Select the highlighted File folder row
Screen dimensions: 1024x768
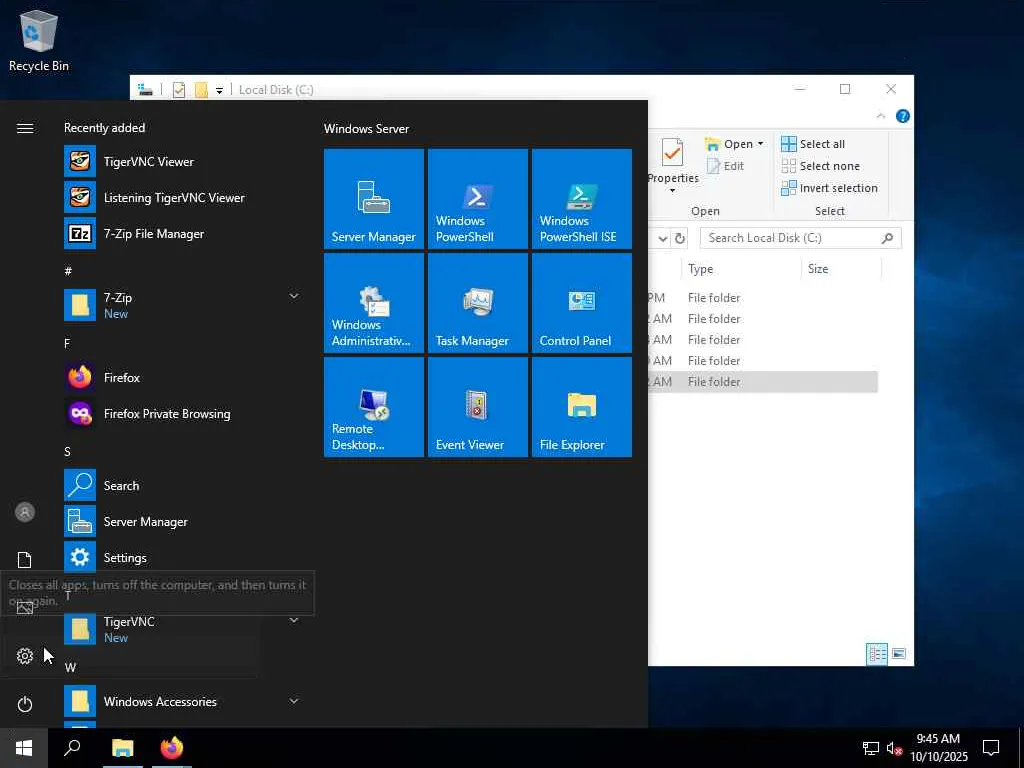tap(763, 381)
